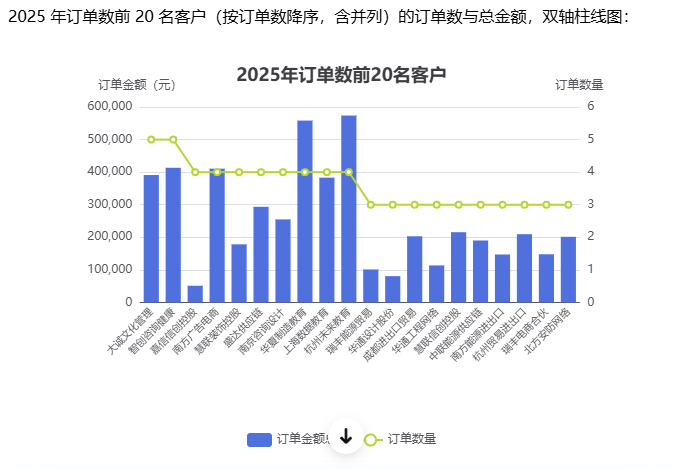The height and width of the screenshot is (469, 679).
Task: Click the line point above 成都进出口贸易
Action: coord(414,204)
